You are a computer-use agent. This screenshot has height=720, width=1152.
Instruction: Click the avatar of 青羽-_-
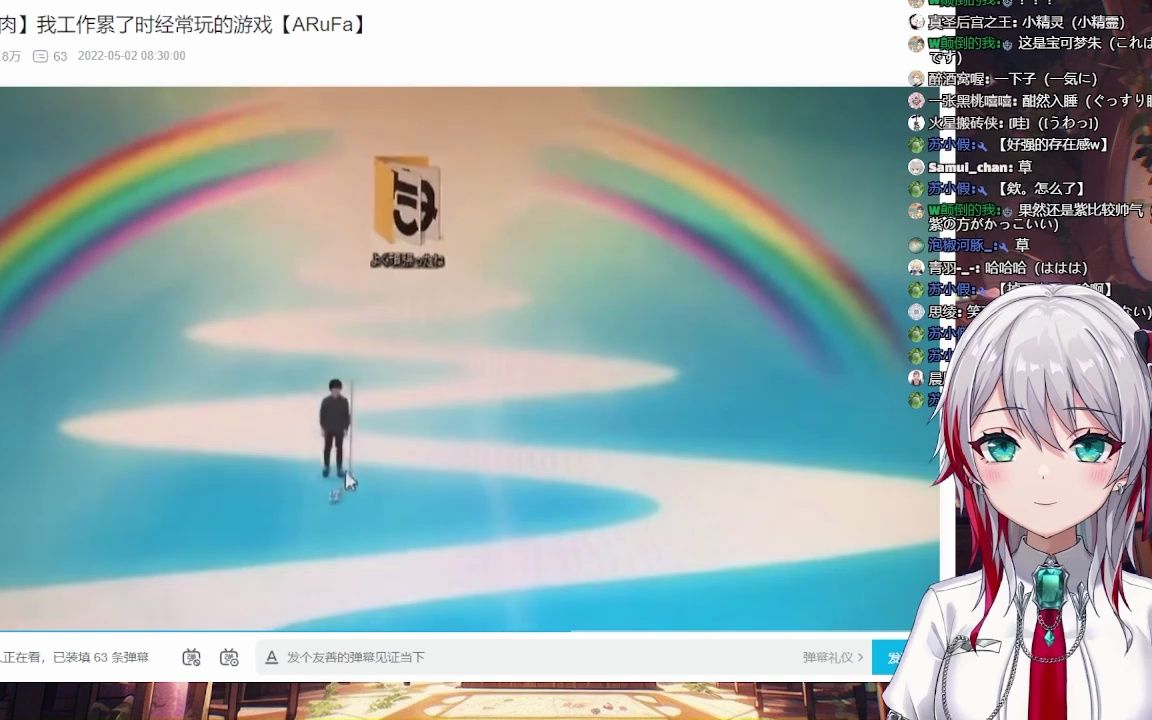[x=916, y=267]
